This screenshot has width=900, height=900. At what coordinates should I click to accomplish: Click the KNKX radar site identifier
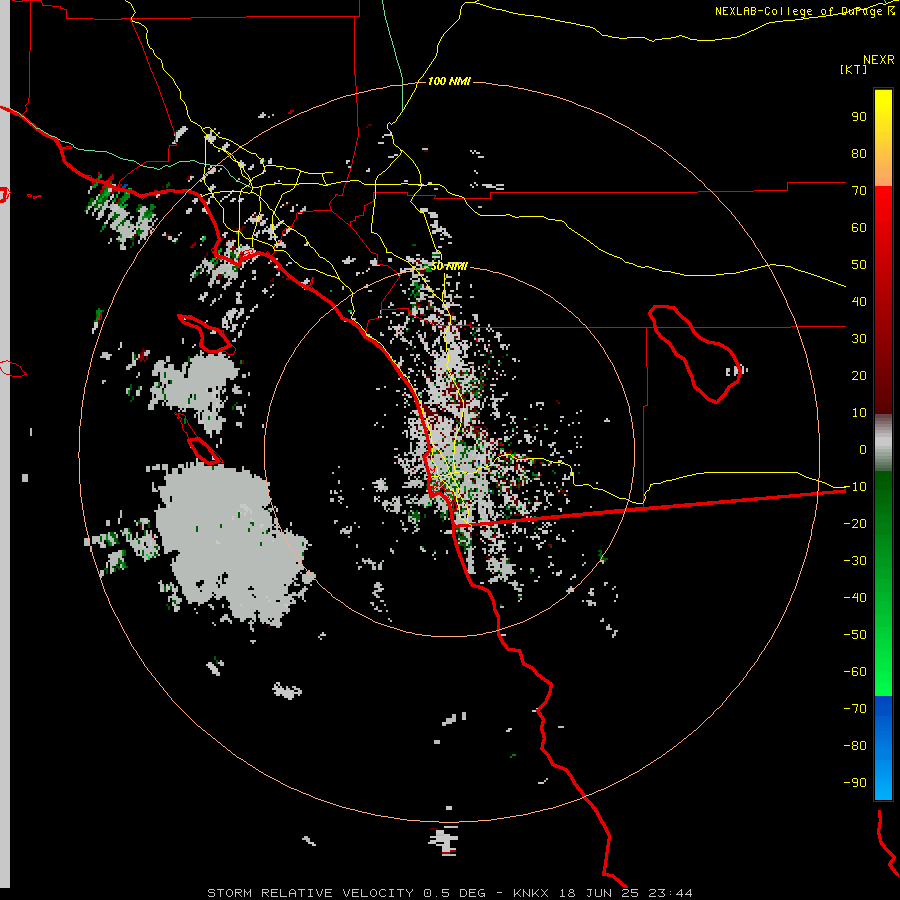pos(531,893)
